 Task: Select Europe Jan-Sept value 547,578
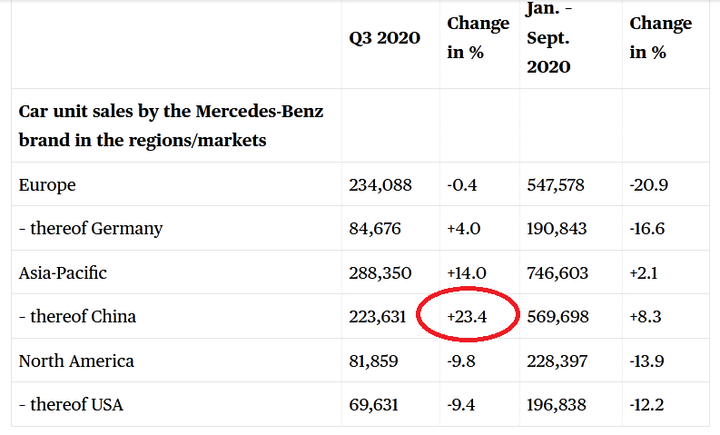(x=555, y=185)
